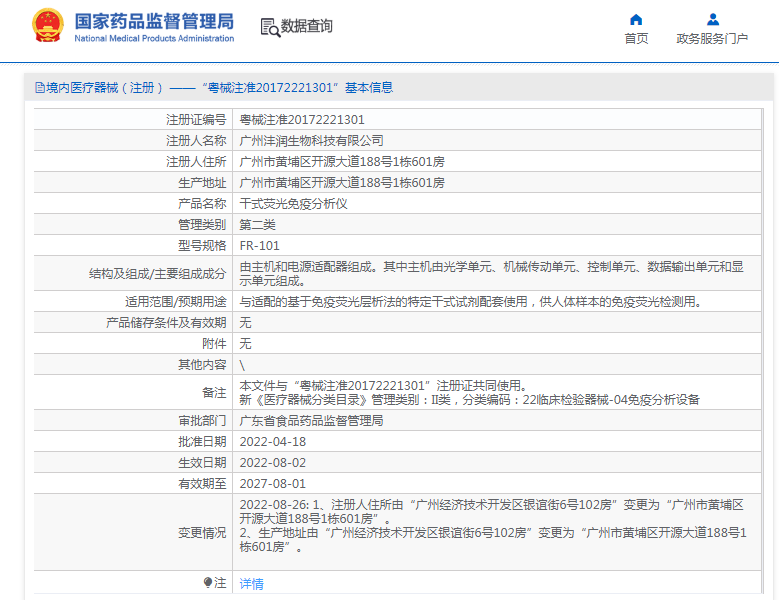Screen dimensions: 779x600
Task: Click the 审批部门 label
Action: coord(202,421)
